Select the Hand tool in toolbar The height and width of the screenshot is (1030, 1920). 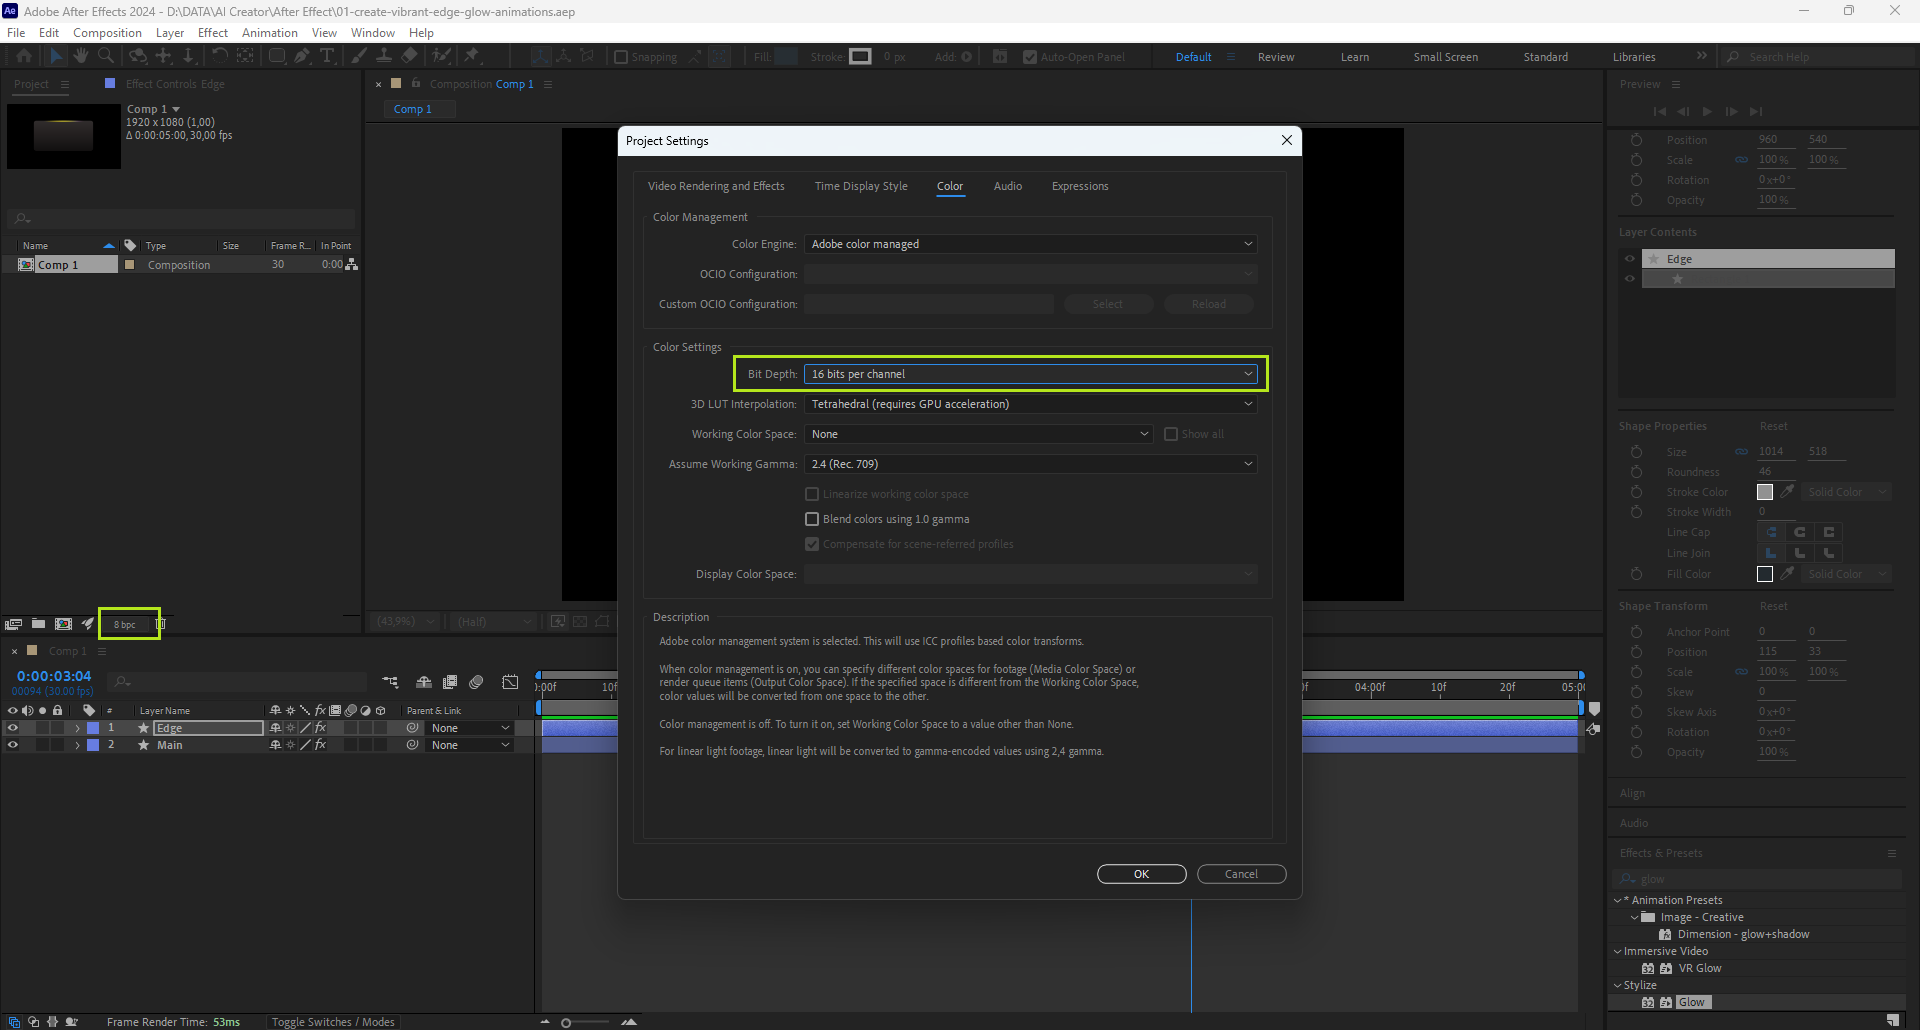click(81, 56)
